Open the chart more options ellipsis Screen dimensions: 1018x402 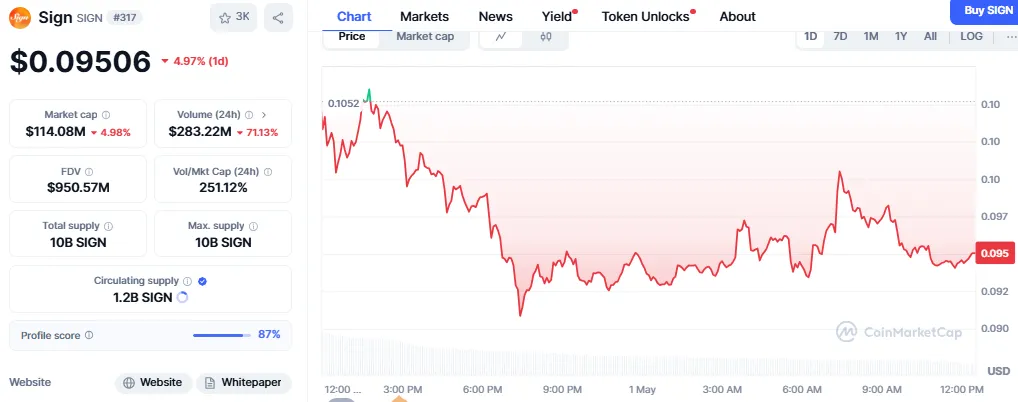pos(1010,37)
